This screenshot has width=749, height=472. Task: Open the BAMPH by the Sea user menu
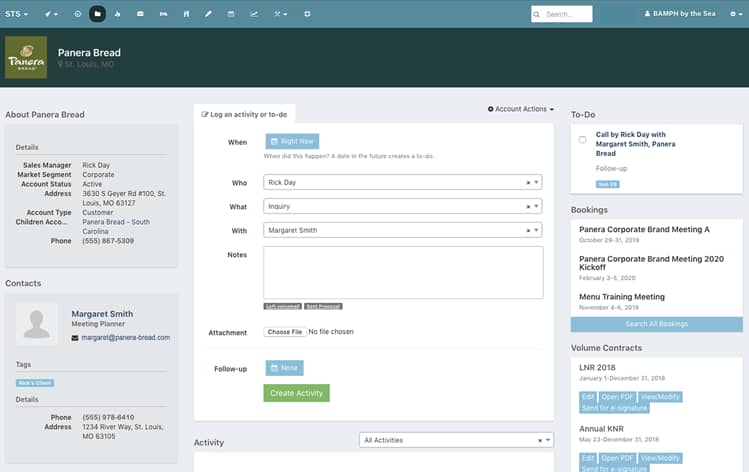pyautogui.click(x=680, y=14)
